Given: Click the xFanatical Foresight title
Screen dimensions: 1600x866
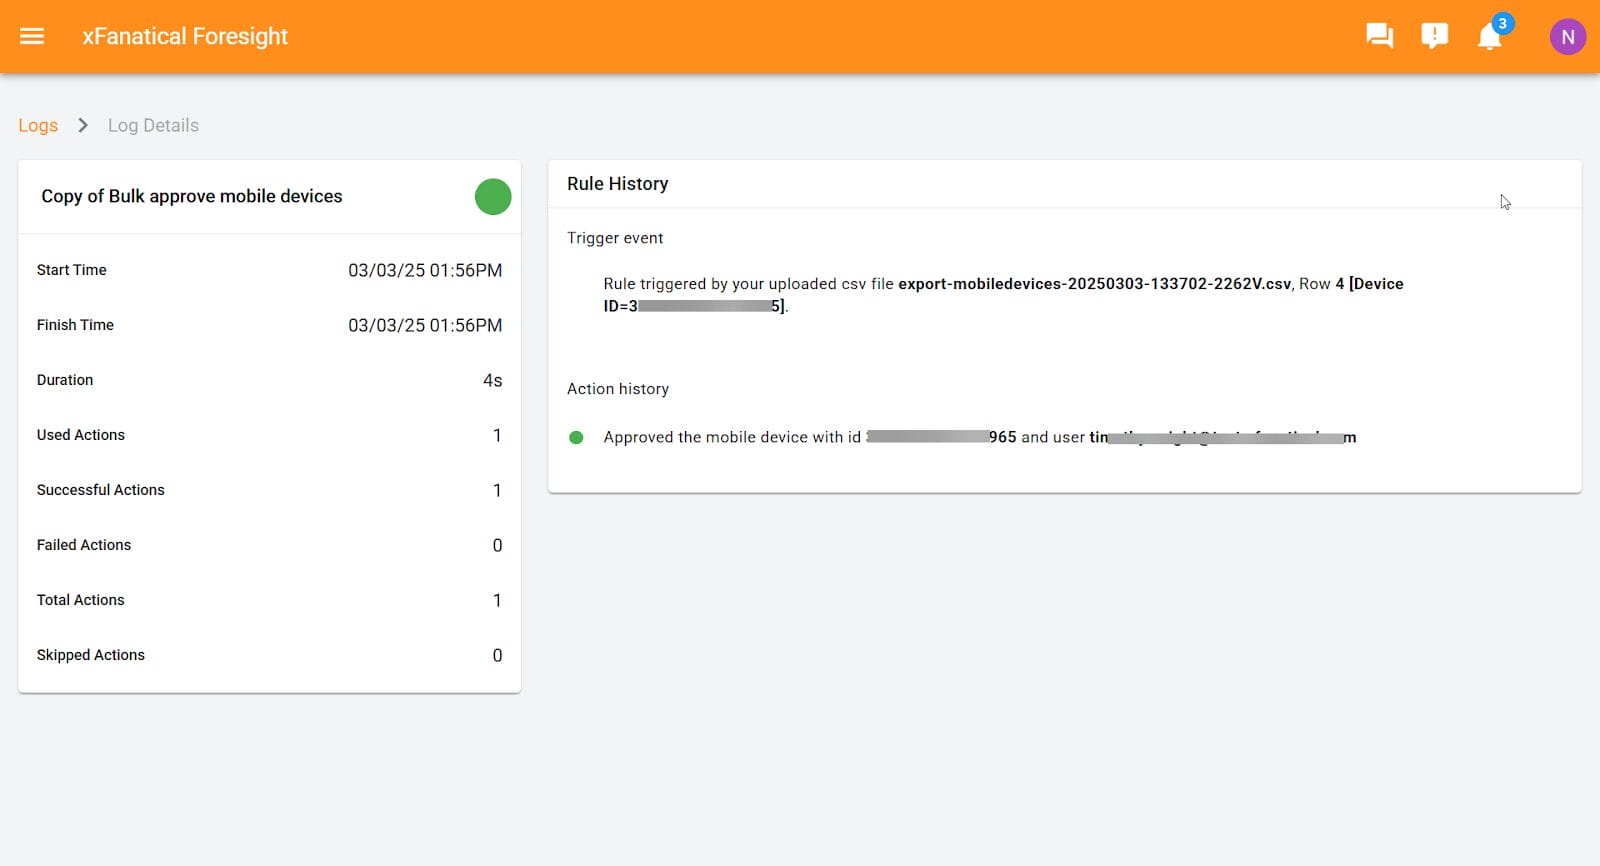Looking at the screenshot, I should pos(185,36).
